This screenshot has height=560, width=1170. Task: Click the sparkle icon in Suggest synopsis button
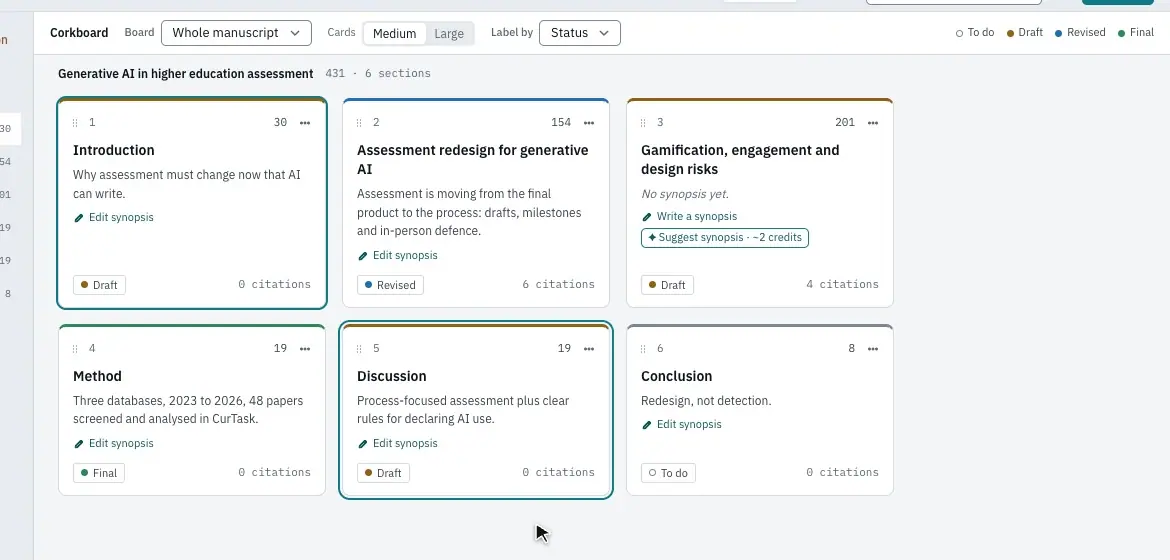[x=652, y=237]
